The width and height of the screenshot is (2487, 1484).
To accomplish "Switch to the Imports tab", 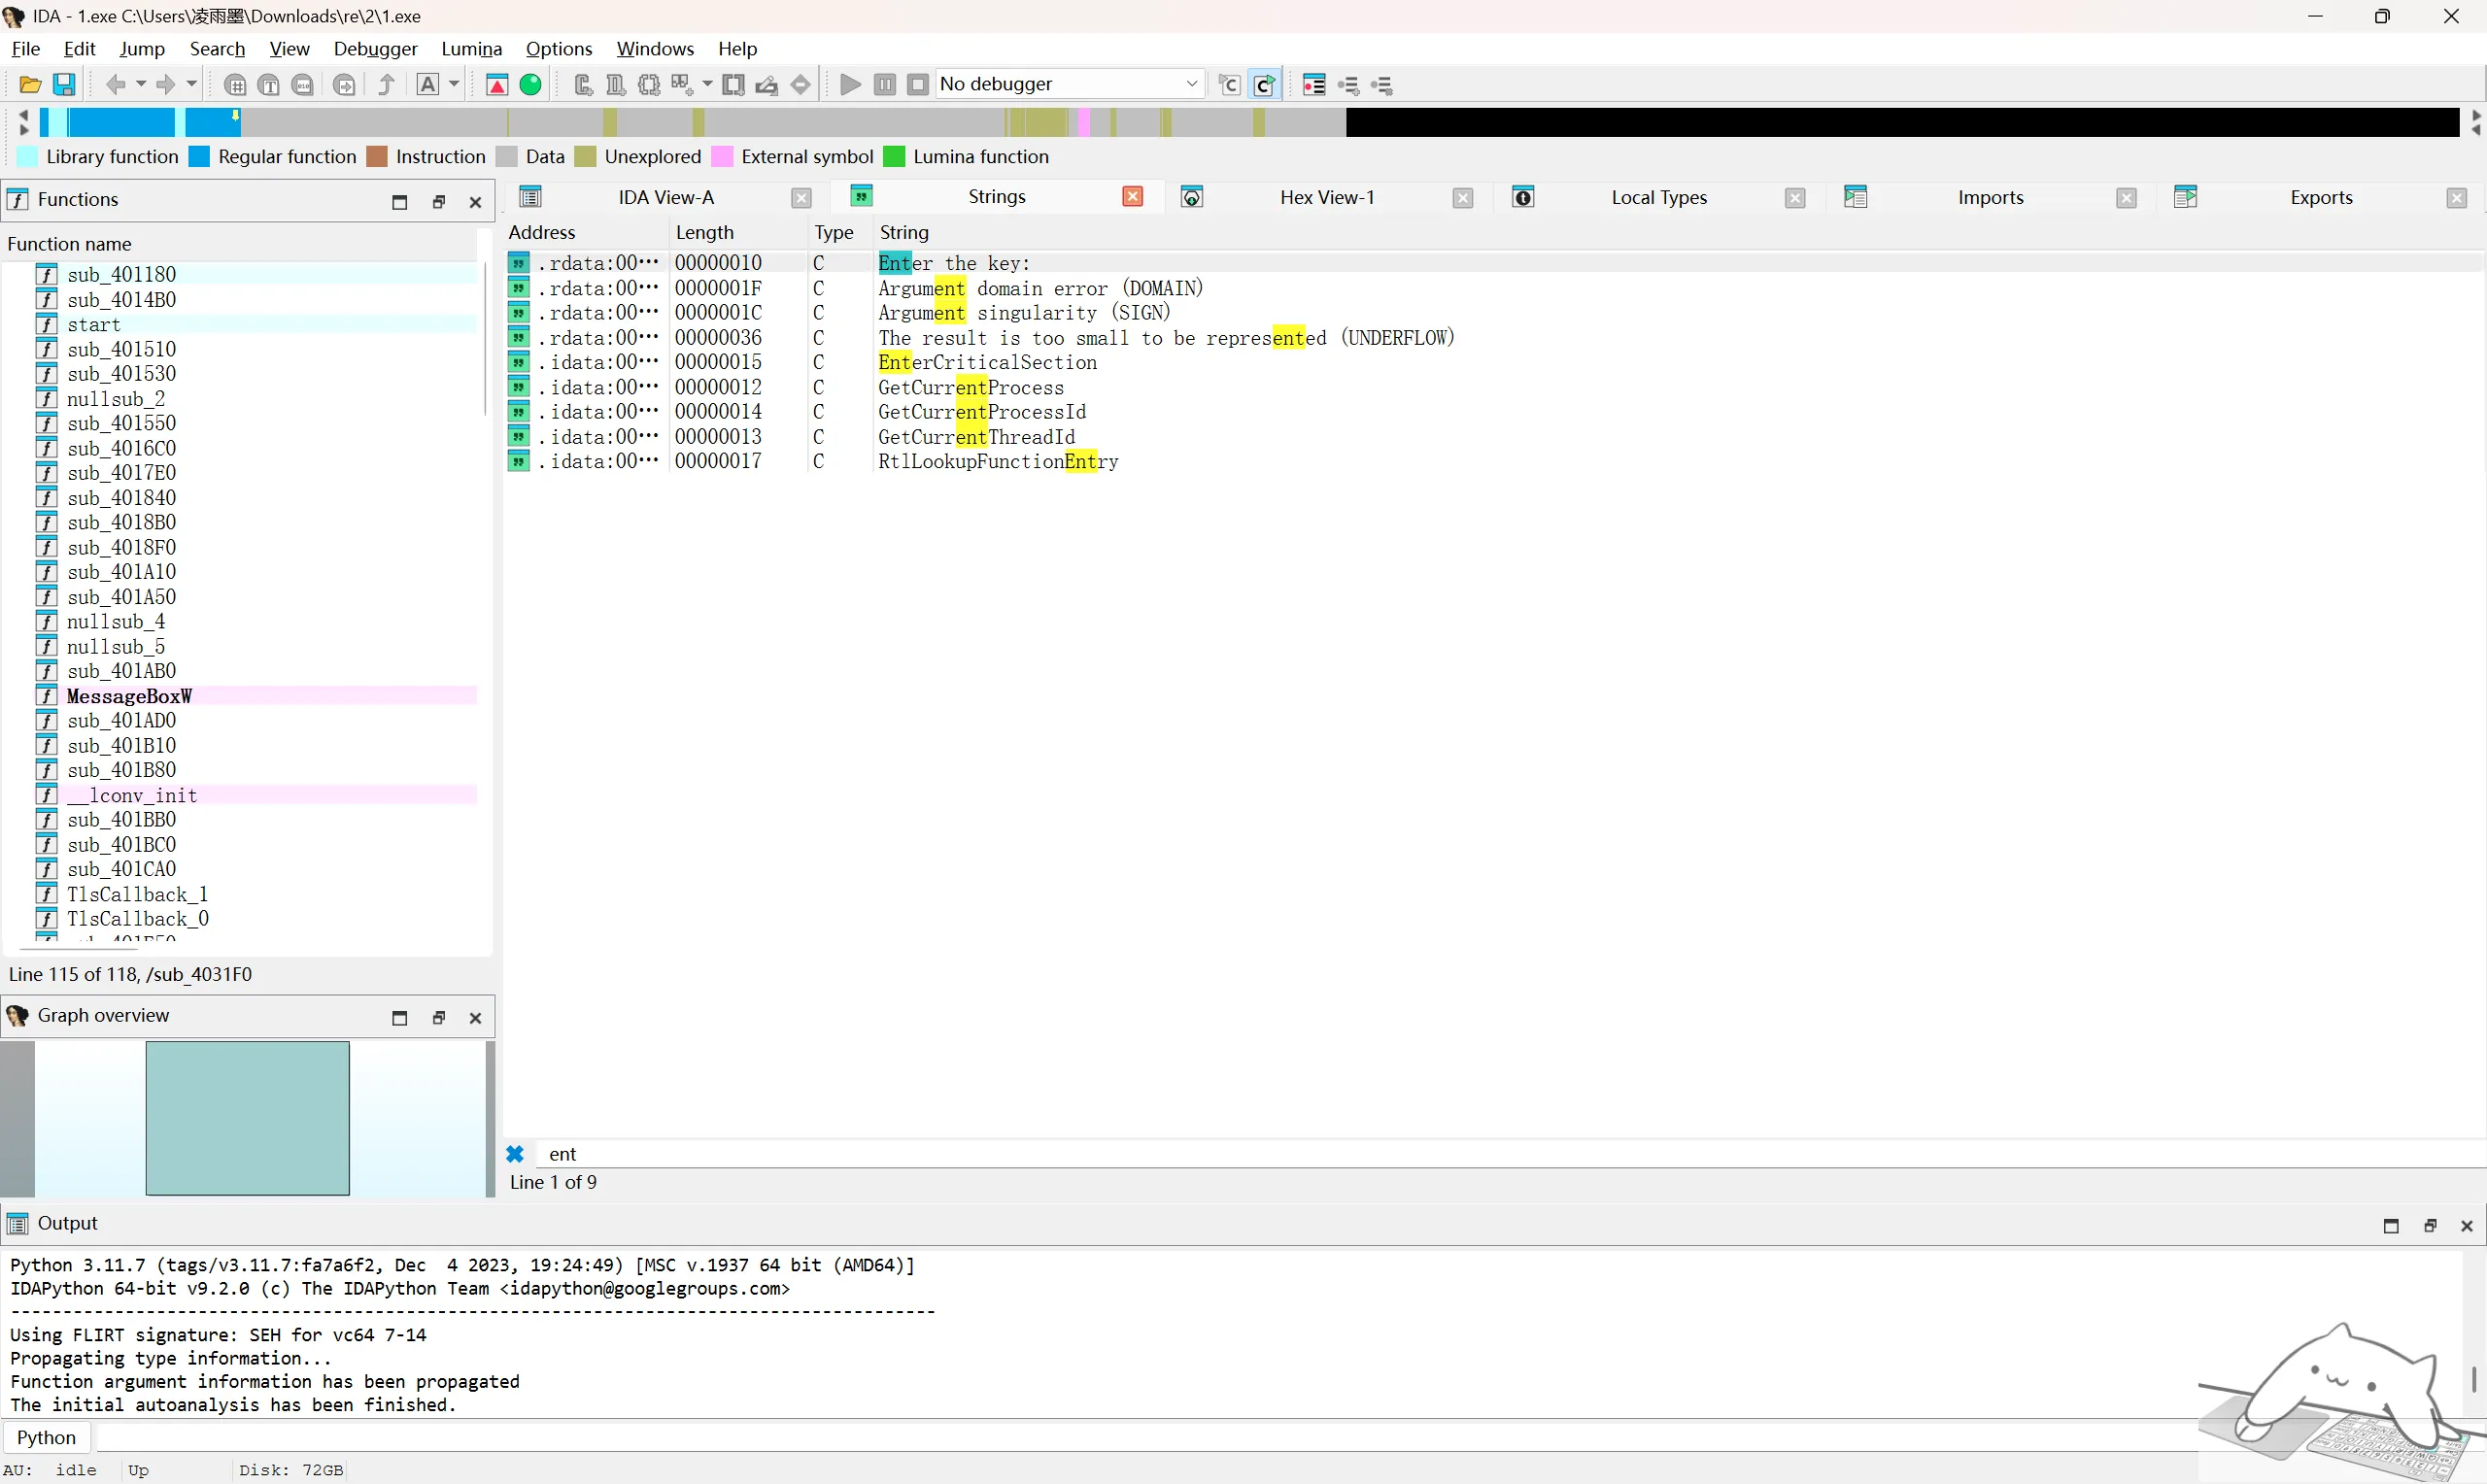I will [x=1990, y=198].
